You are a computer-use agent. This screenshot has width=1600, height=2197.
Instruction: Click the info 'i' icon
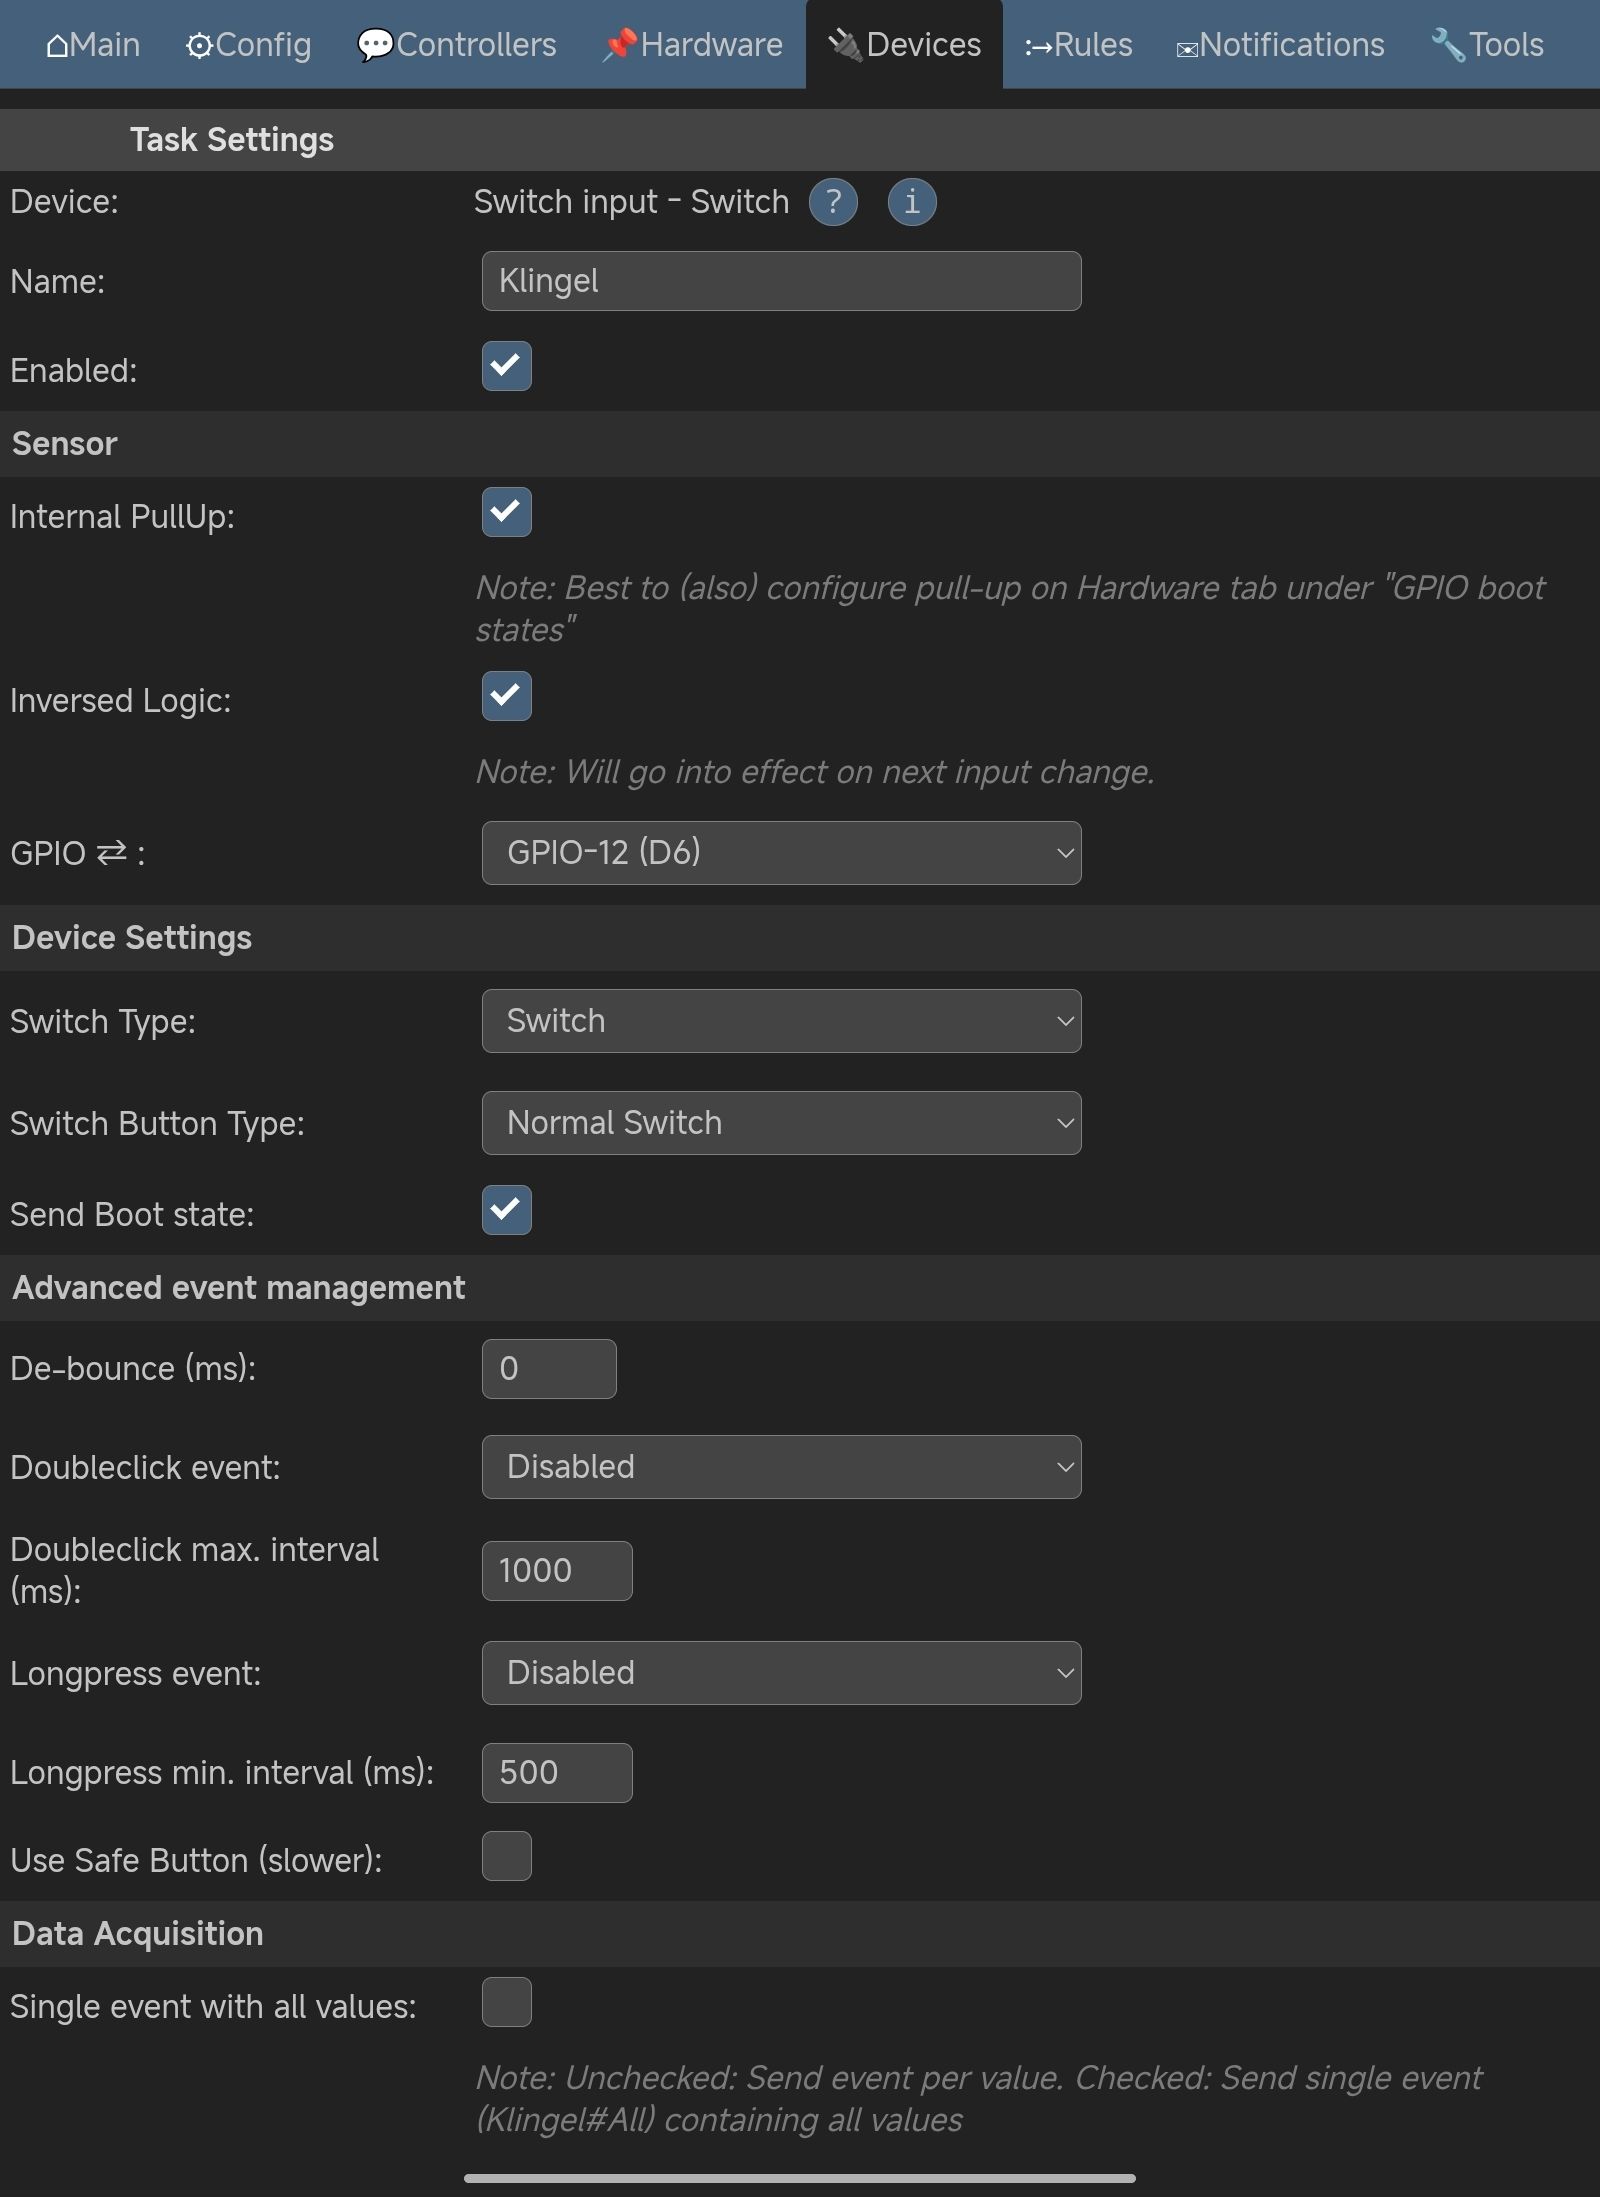[x=911, y=202]
